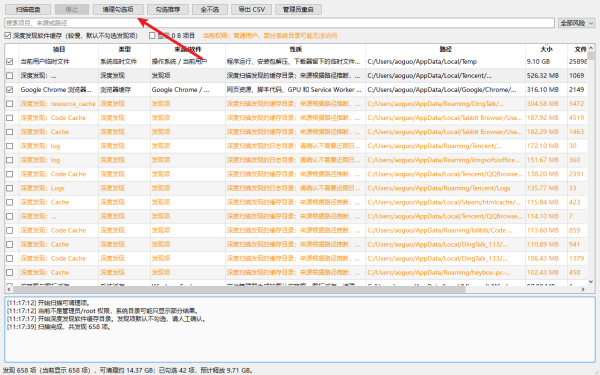This screenshot has width=600, height=375.
Task: Click the Roaming/bilibili/Code path cell
Action: [440, 230]
